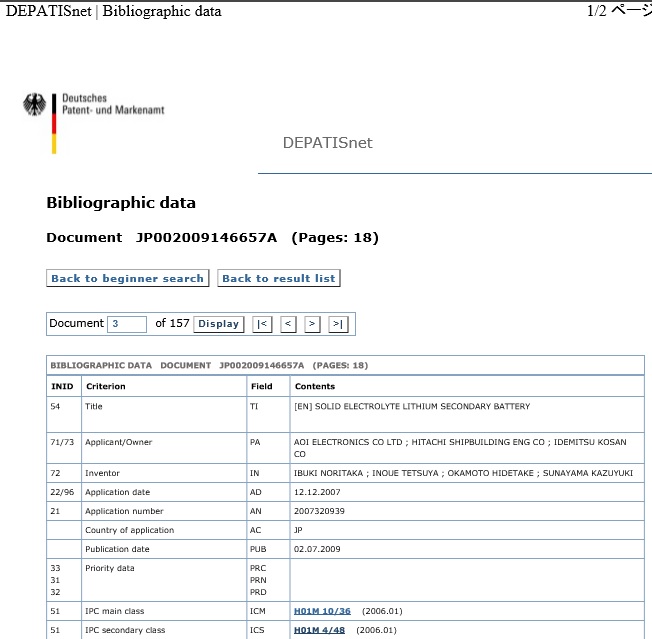Click the PRN field code
This screenshot has width=652, height=639.
pyautogui.click(x=258, y=580)
